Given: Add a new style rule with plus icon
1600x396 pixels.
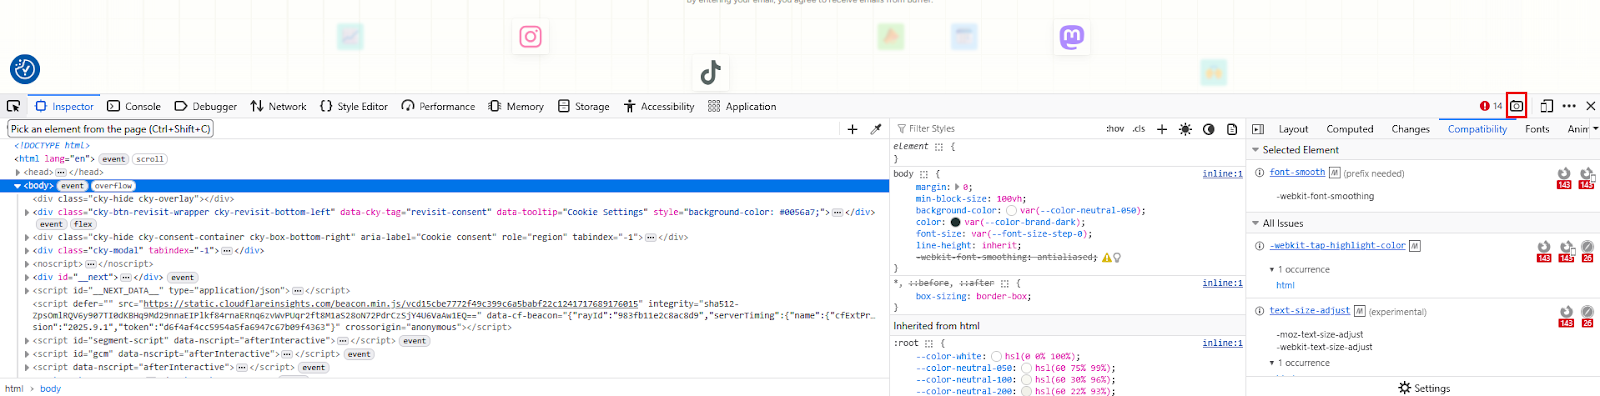Looking at the screenshot, I should (1162, 129).
